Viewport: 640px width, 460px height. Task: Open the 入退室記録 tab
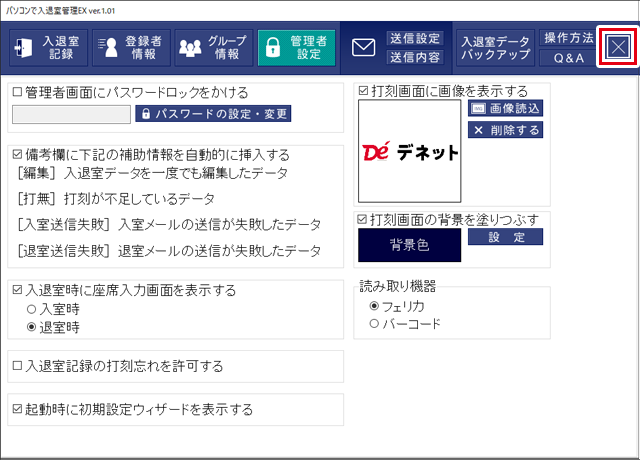(48, 48)
